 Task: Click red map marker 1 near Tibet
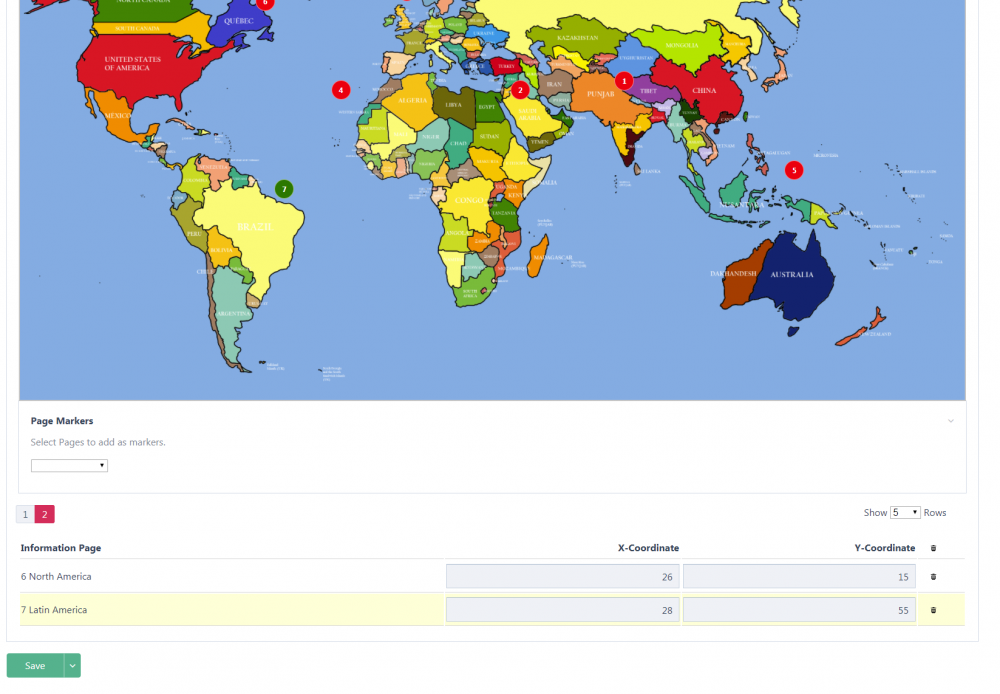624,80
